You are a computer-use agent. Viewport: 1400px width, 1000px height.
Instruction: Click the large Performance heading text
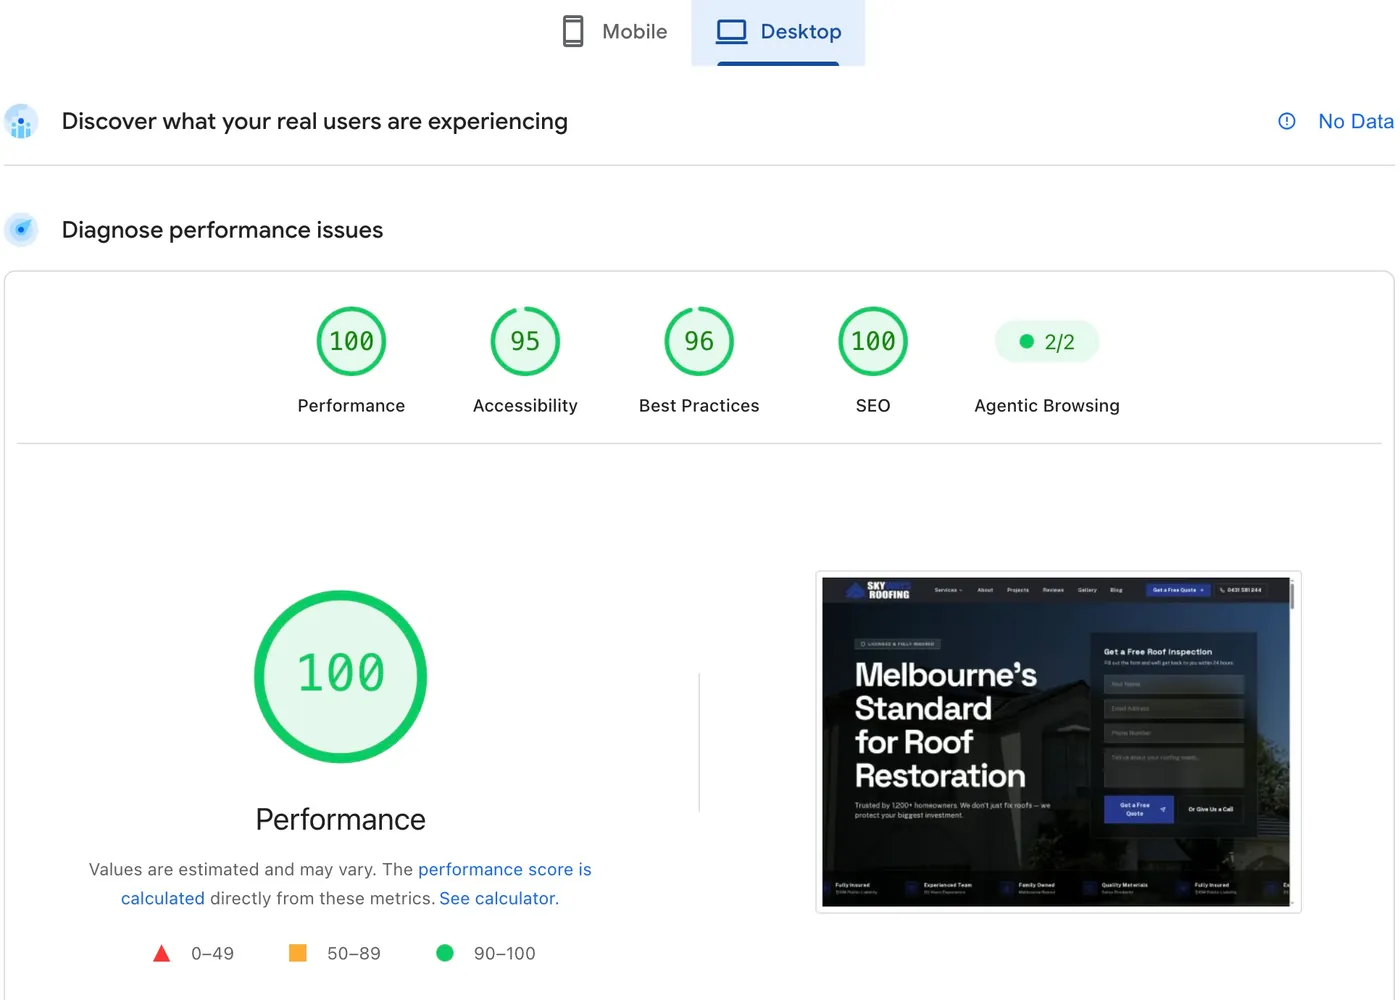point(340,820)
